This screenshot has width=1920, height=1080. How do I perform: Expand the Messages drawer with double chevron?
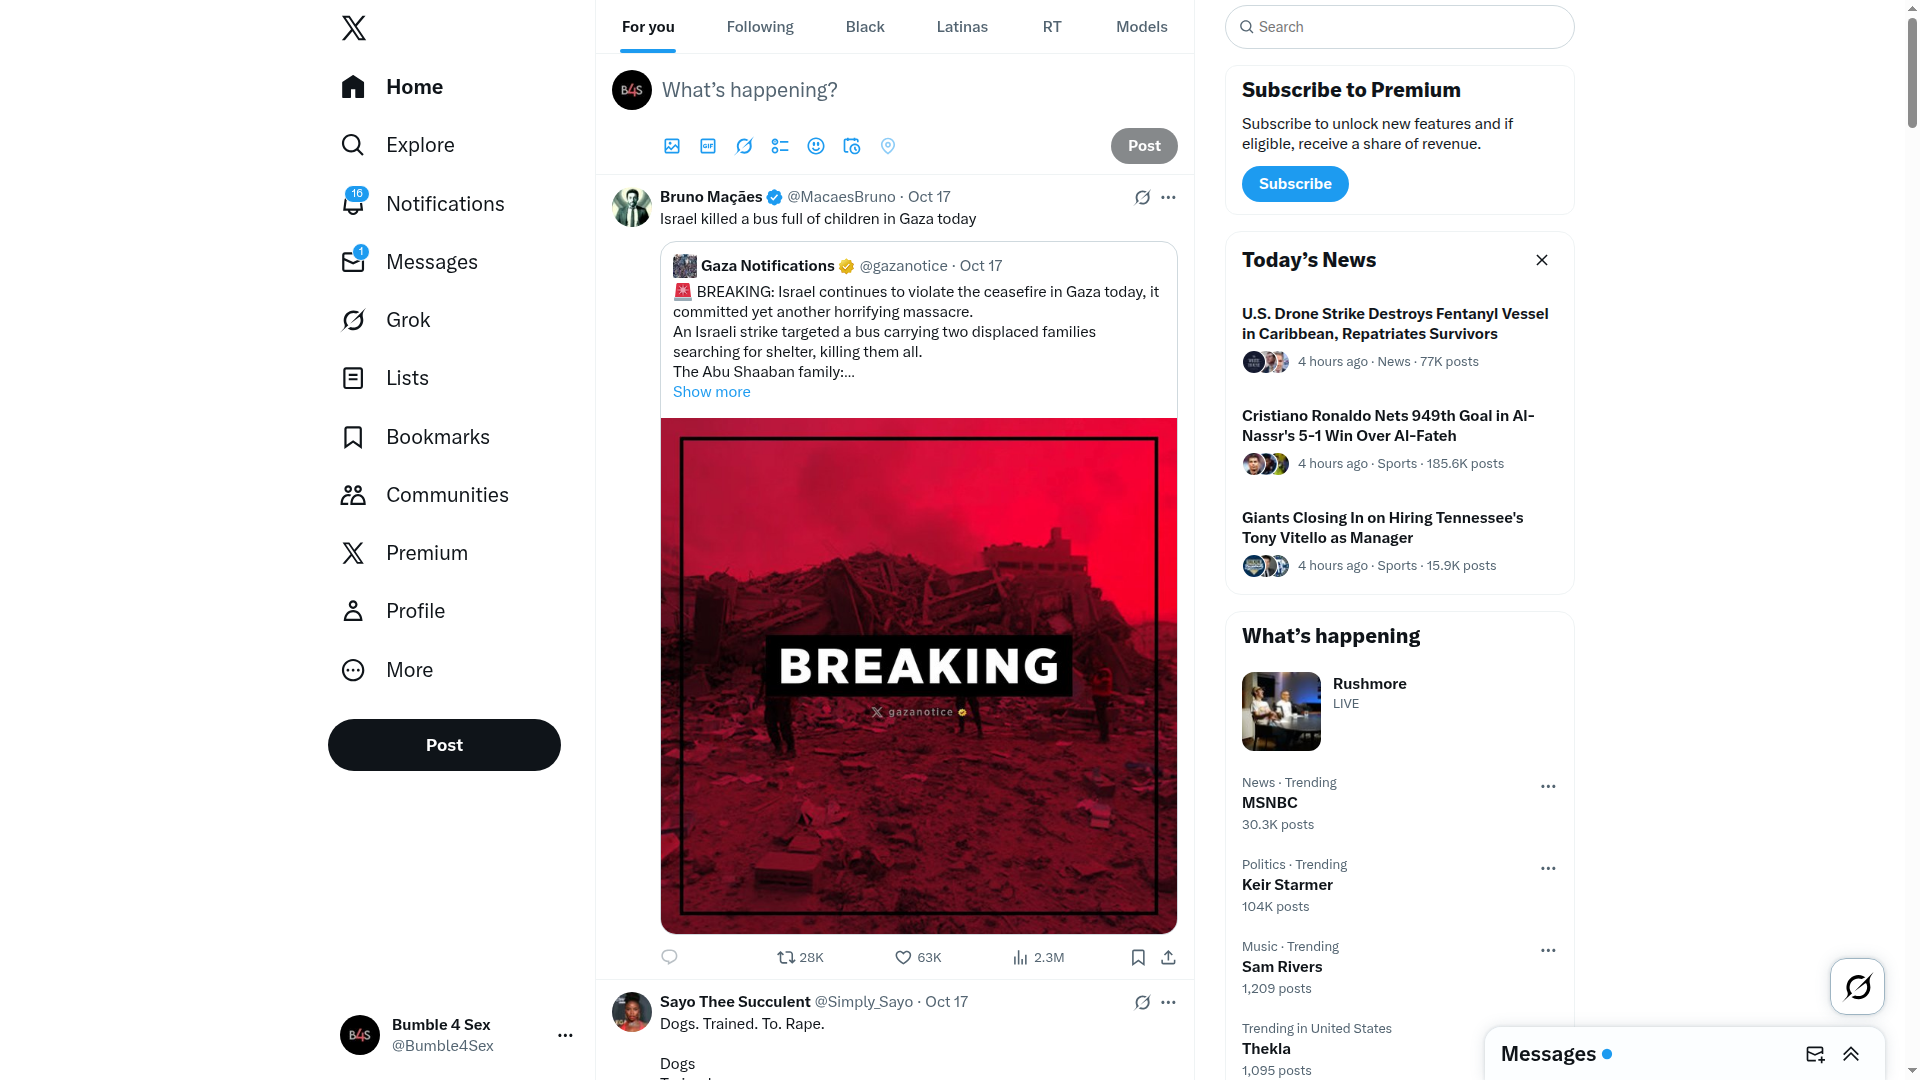coord(1851,1054)
